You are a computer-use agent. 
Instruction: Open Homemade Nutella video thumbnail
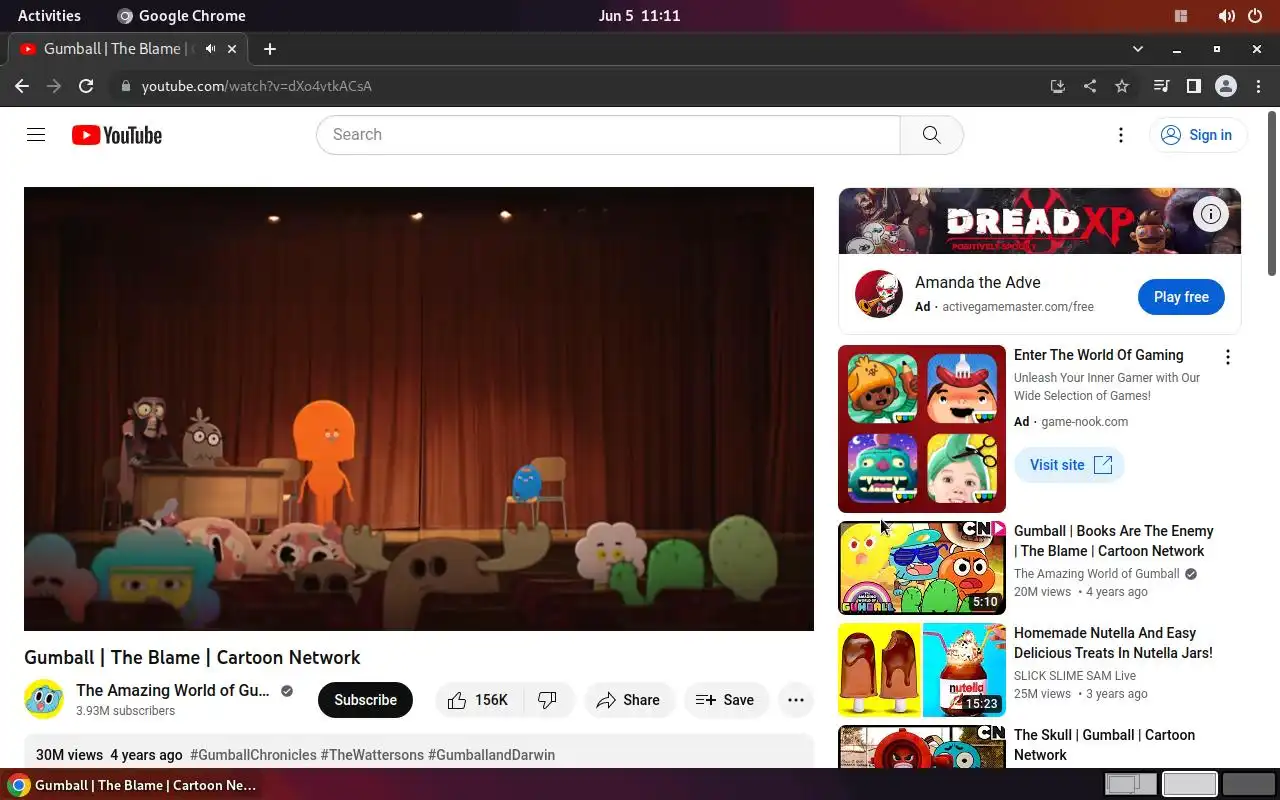tap(922, 670)
